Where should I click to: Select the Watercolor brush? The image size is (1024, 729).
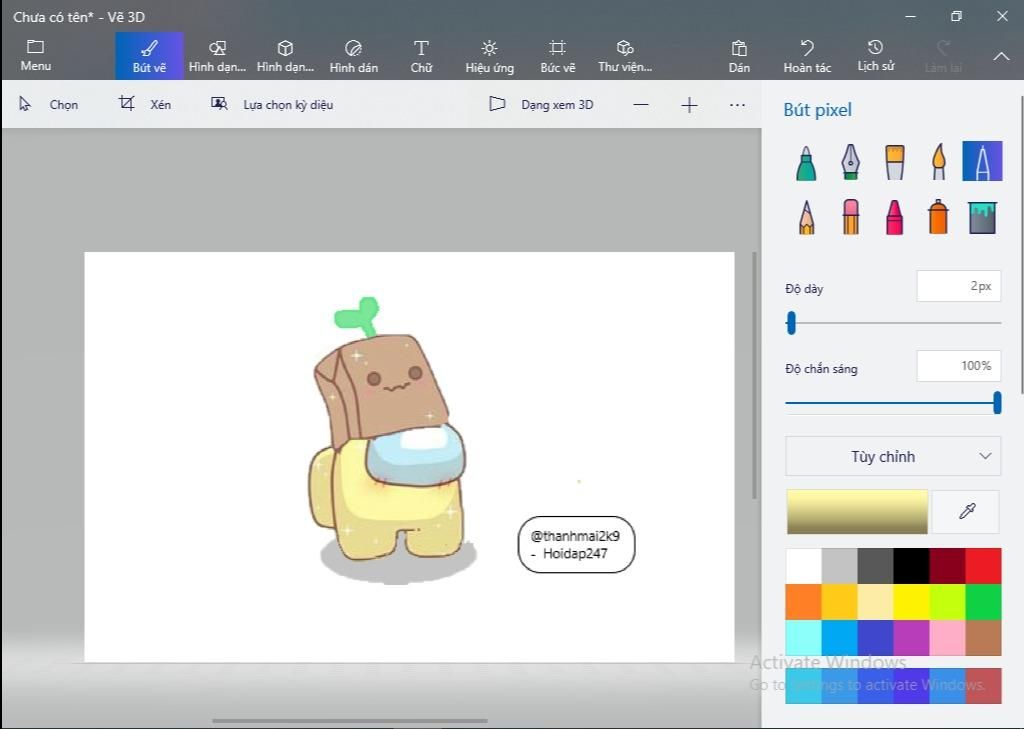[938, 162]
